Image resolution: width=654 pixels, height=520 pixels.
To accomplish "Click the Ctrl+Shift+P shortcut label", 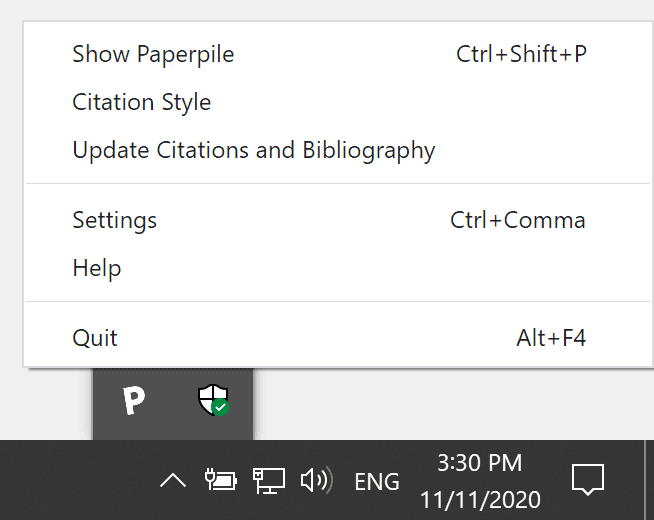I will pyautogui.click(x=521, y=54).
